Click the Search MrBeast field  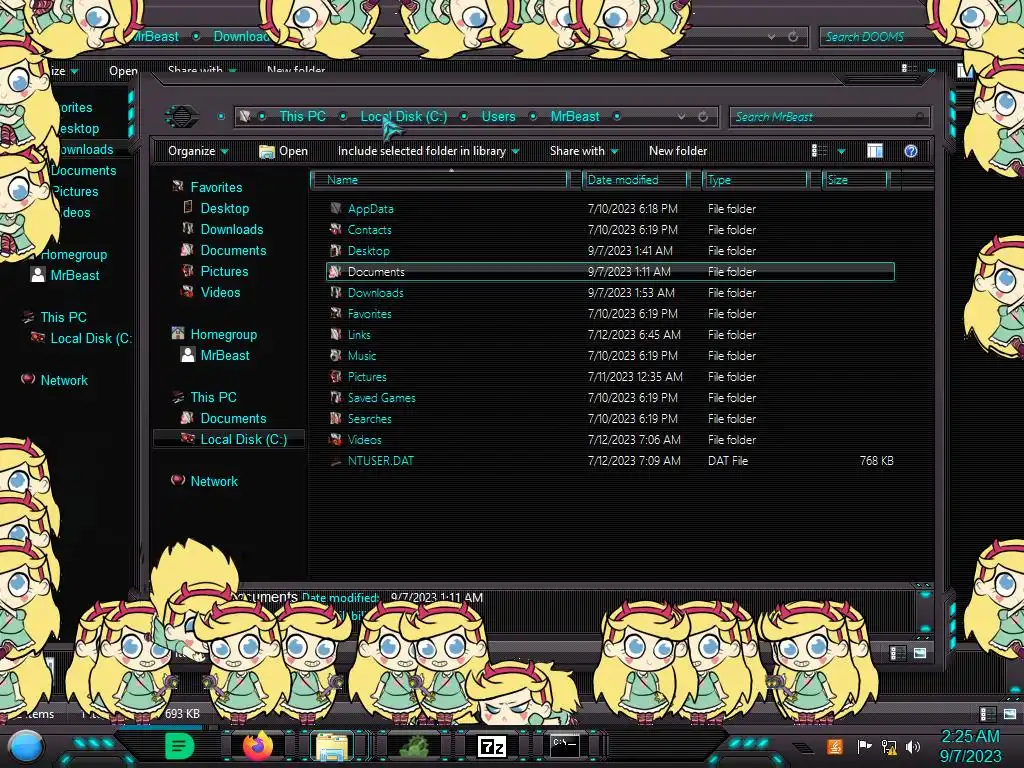[x=829, y=117]
